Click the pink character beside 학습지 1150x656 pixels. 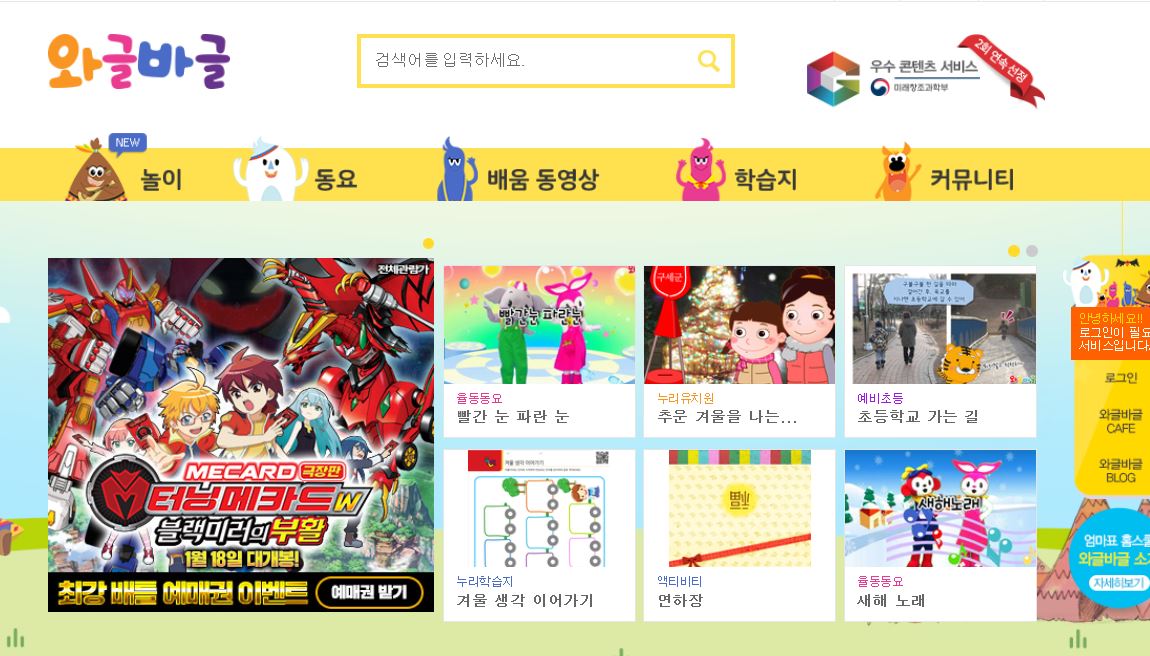tap(700, 170)
